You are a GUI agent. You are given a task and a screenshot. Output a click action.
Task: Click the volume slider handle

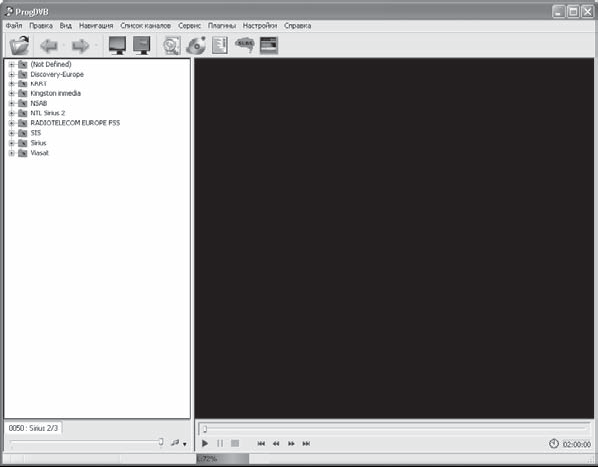161,442
